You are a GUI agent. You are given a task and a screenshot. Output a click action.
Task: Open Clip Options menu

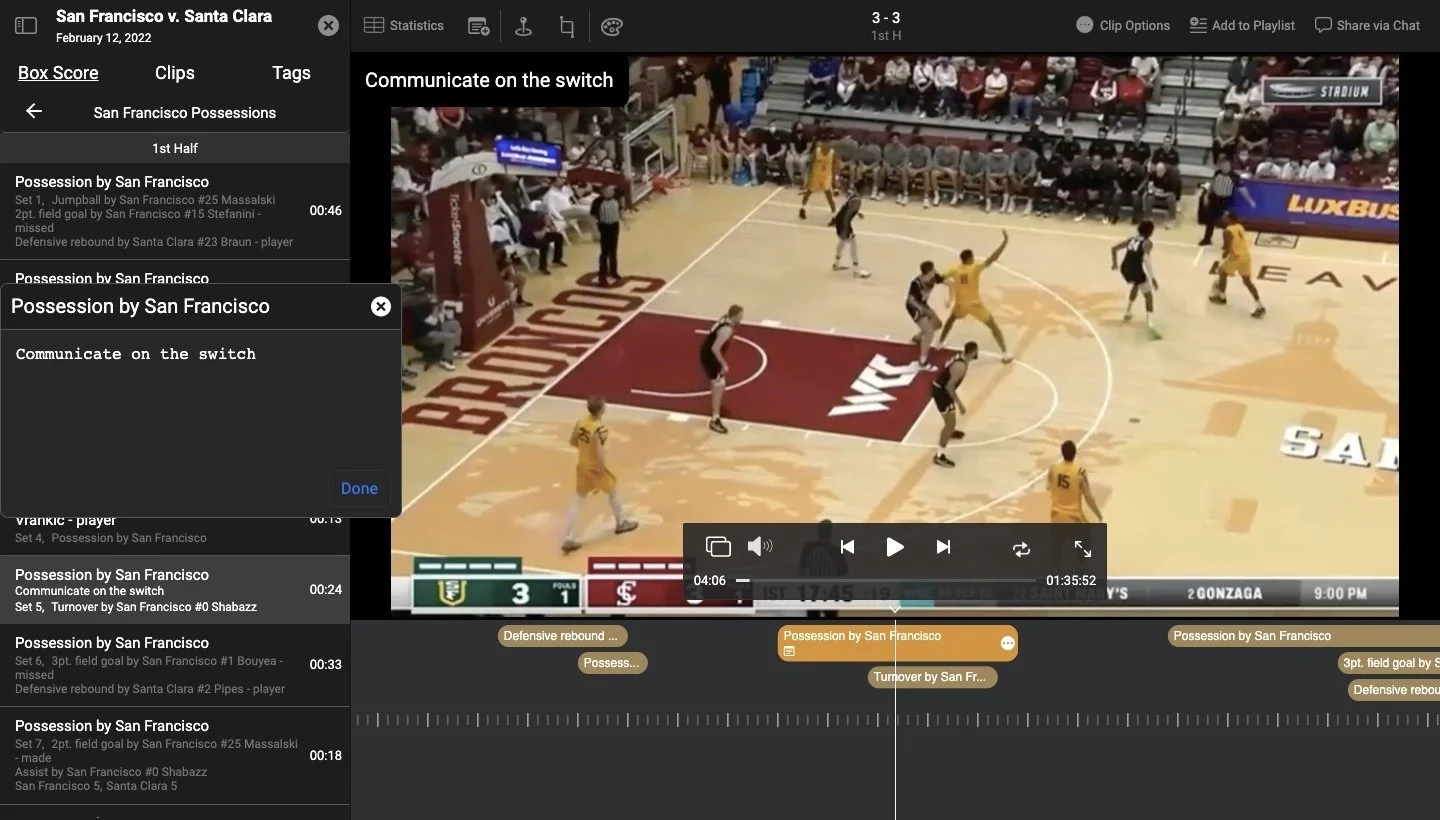point(1123,26)
